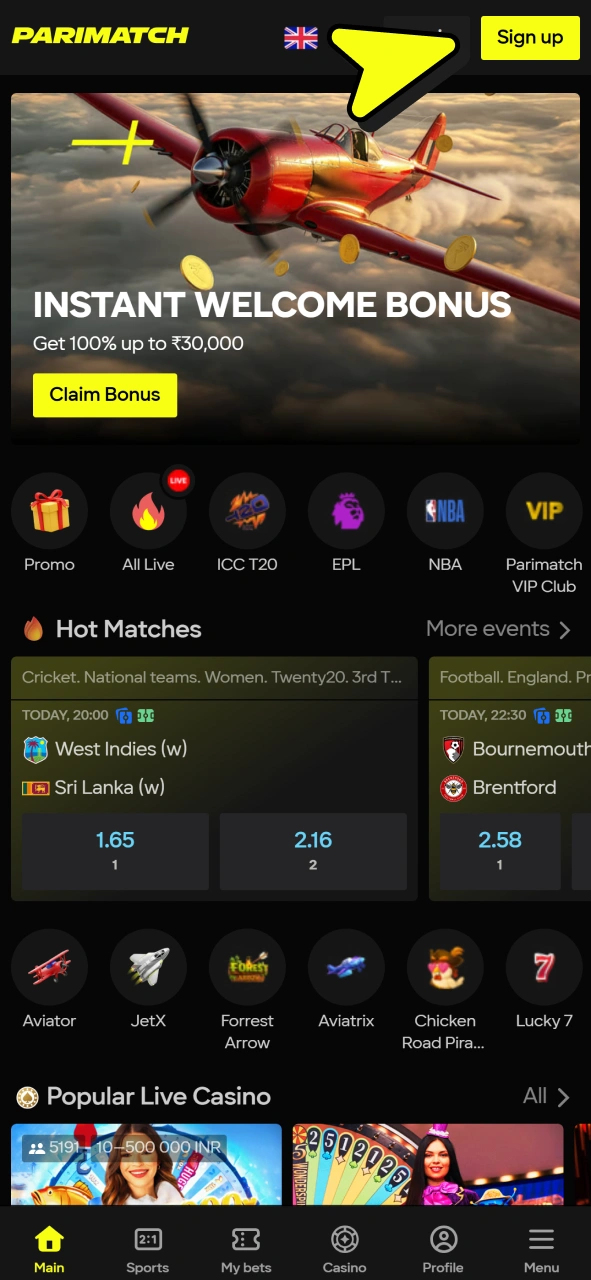Open the Chicken Road game icon

(445, 967)
